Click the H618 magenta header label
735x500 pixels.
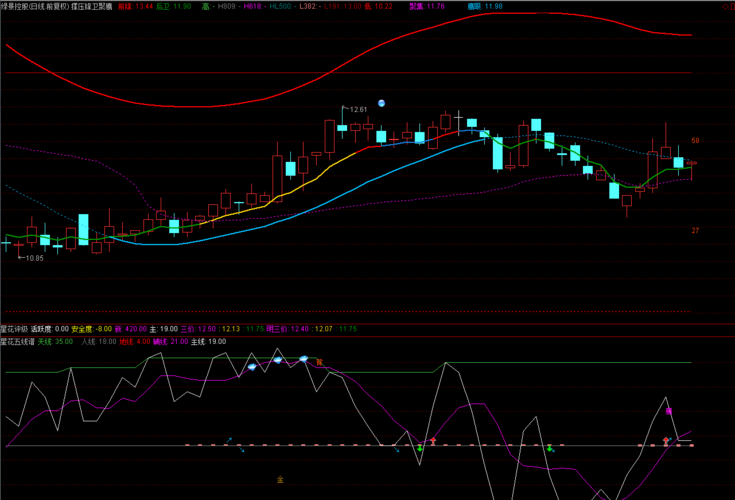(254, 7)
